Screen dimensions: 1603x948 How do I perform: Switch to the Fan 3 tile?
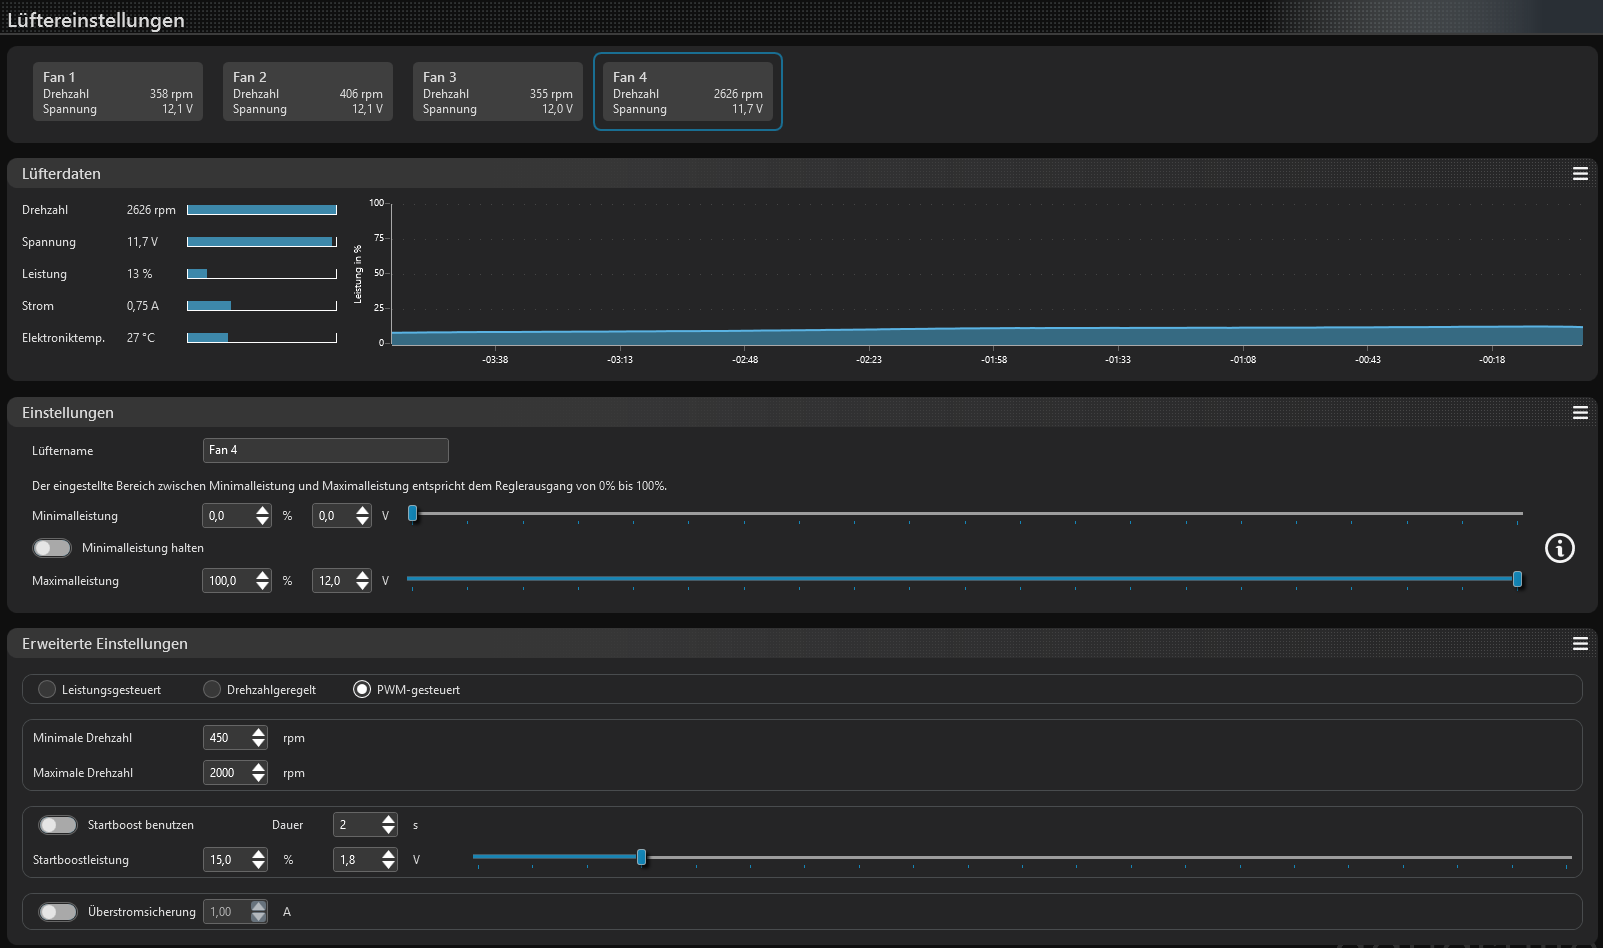[x=498, y=92]
